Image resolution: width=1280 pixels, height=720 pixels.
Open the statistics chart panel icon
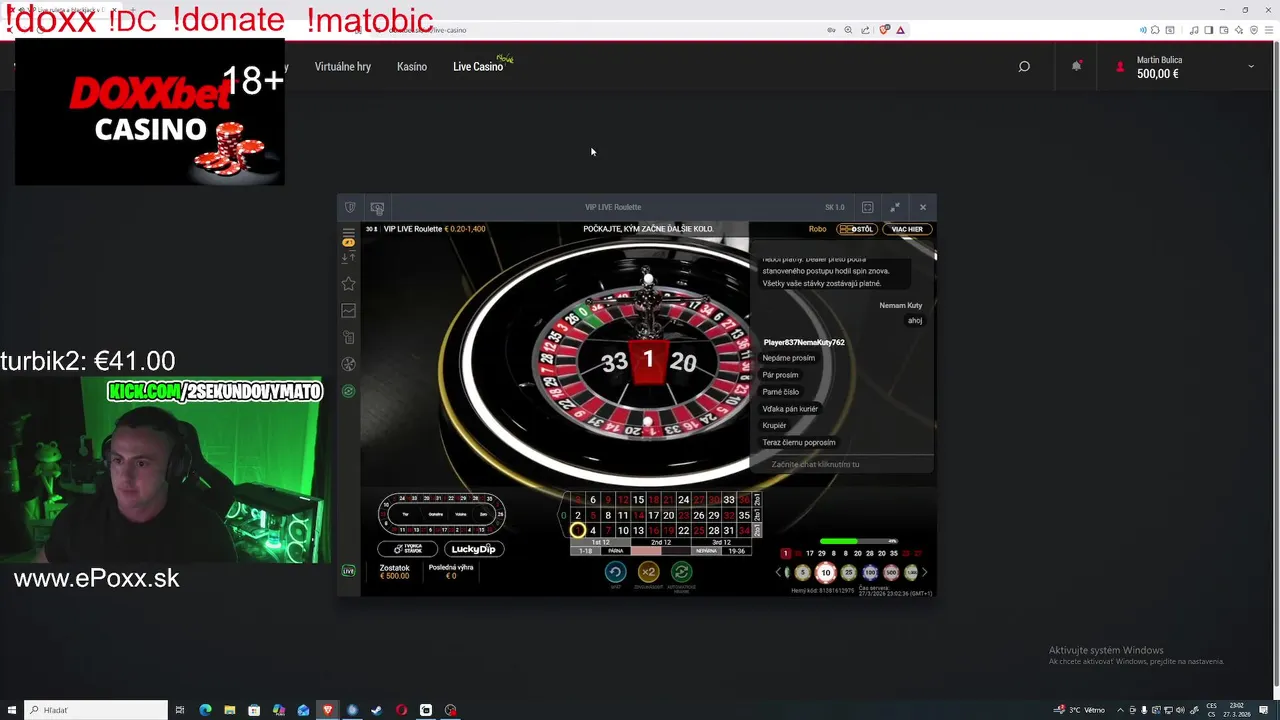[348, 311]
